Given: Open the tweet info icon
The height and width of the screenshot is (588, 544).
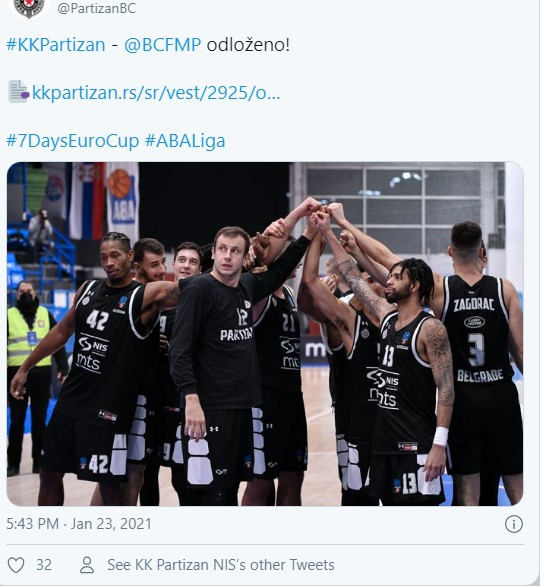Looking at the screenshot, I should point(514,524).
